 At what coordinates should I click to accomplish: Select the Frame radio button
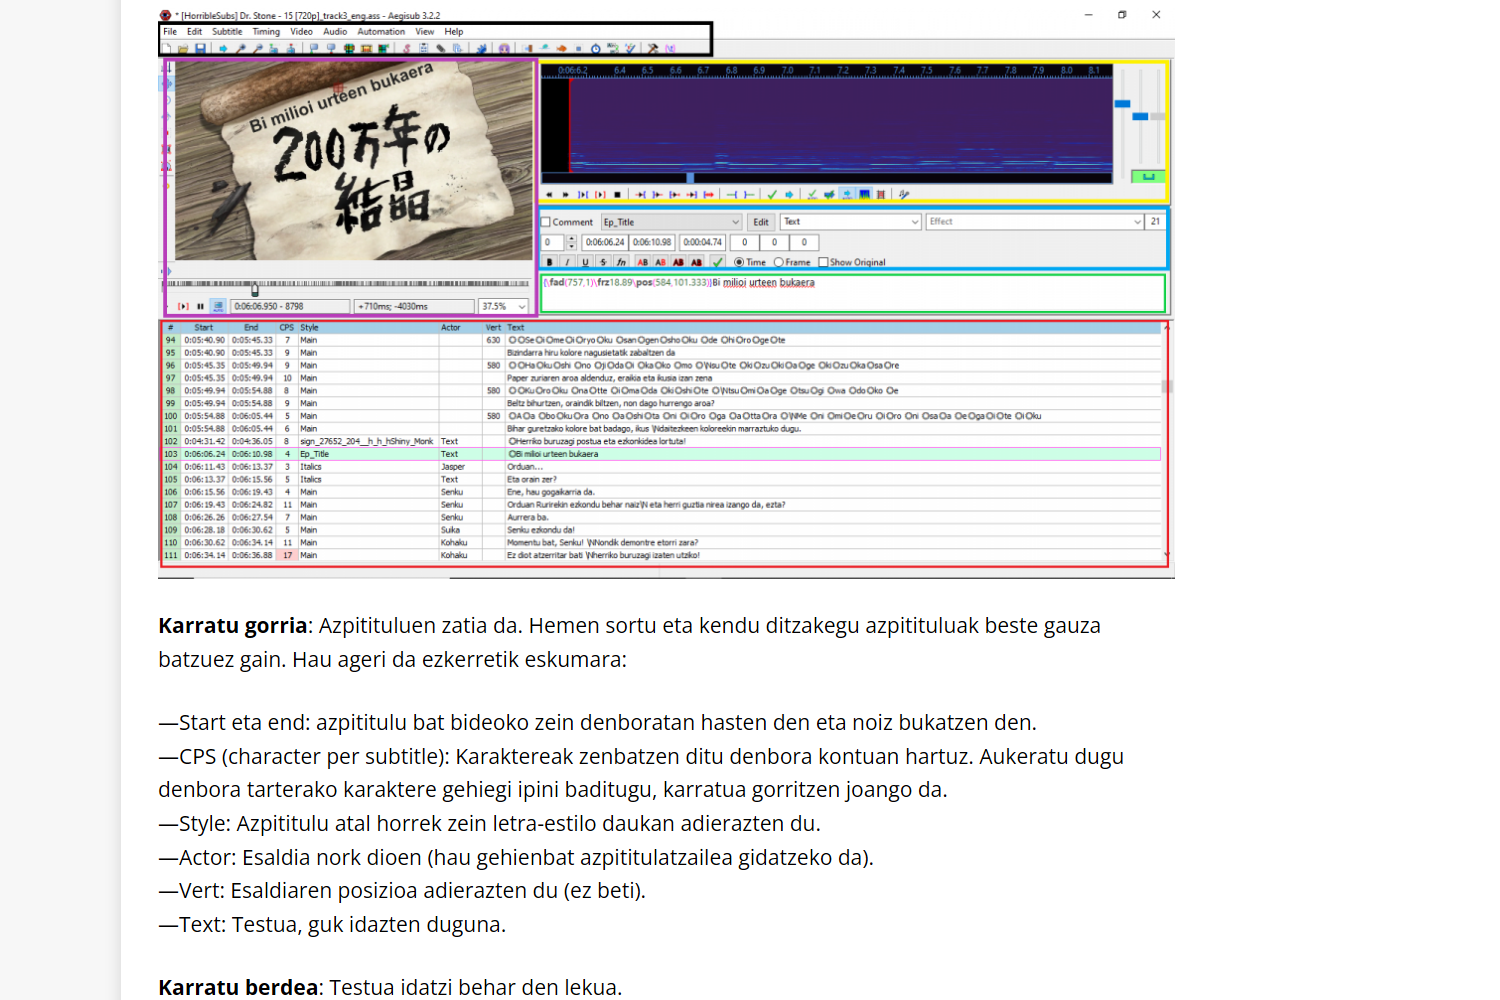[778, 262]
